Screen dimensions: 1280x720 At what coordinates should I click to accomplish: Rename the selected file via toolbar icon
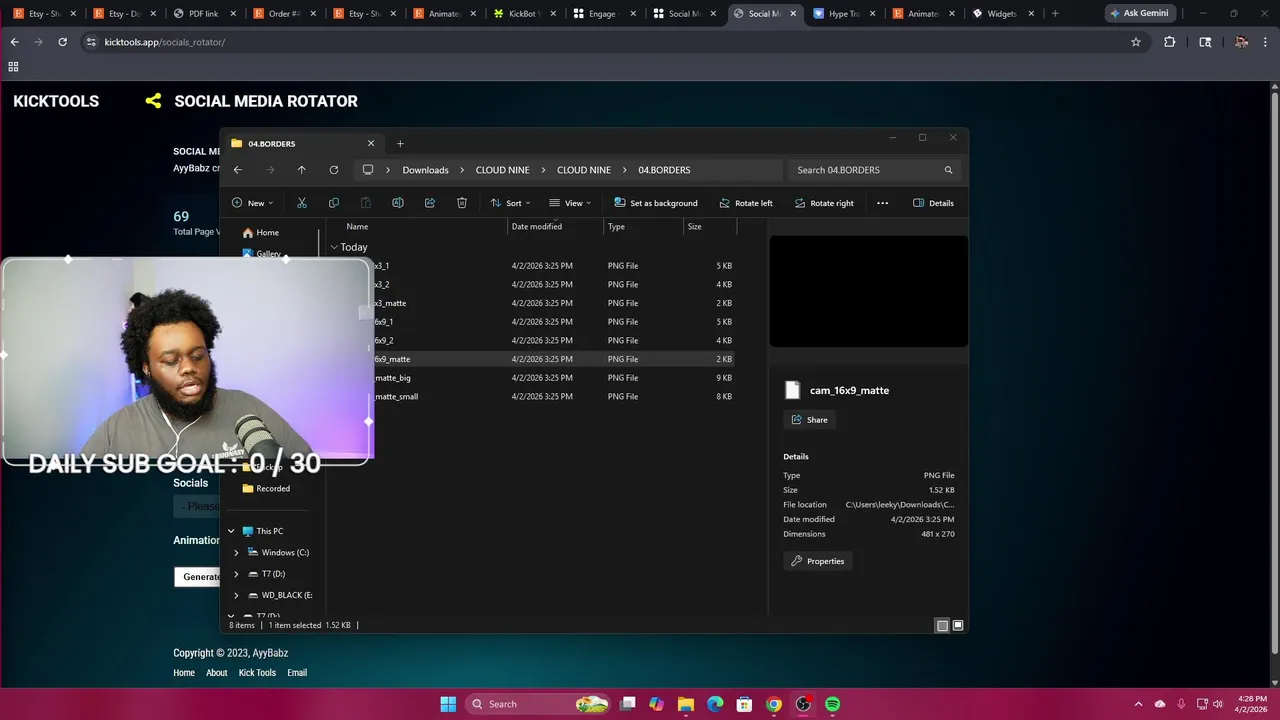point(397,203)
